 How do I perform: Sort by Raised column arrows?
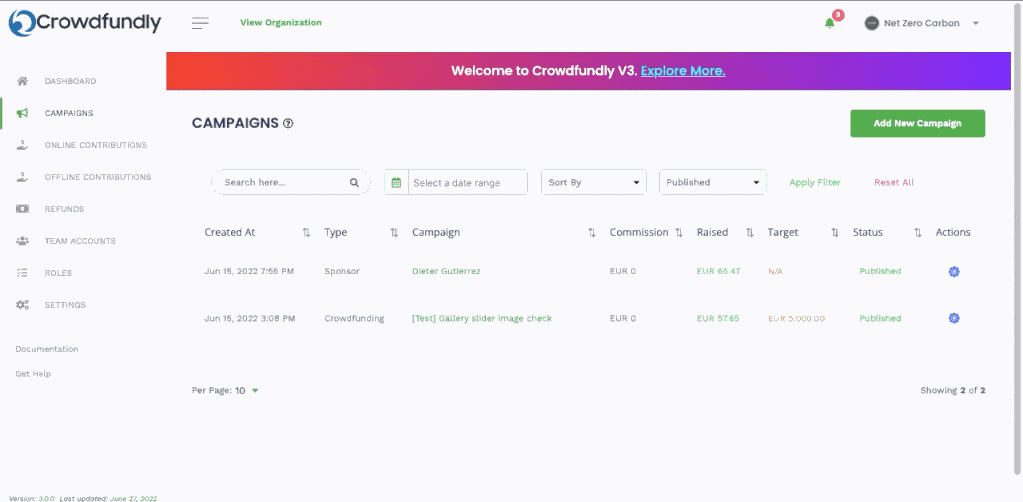(x=750, y=232)
